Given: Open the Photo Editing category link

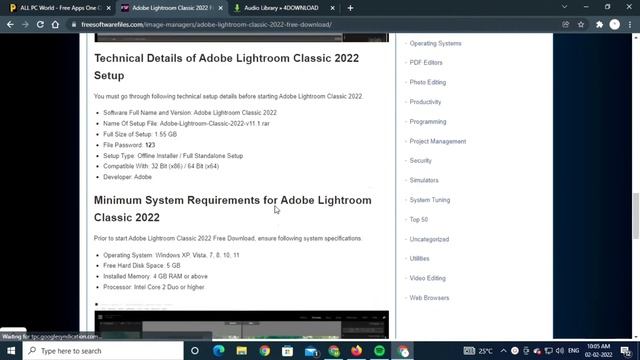Looking at the screenshot, I should point(427,82).
